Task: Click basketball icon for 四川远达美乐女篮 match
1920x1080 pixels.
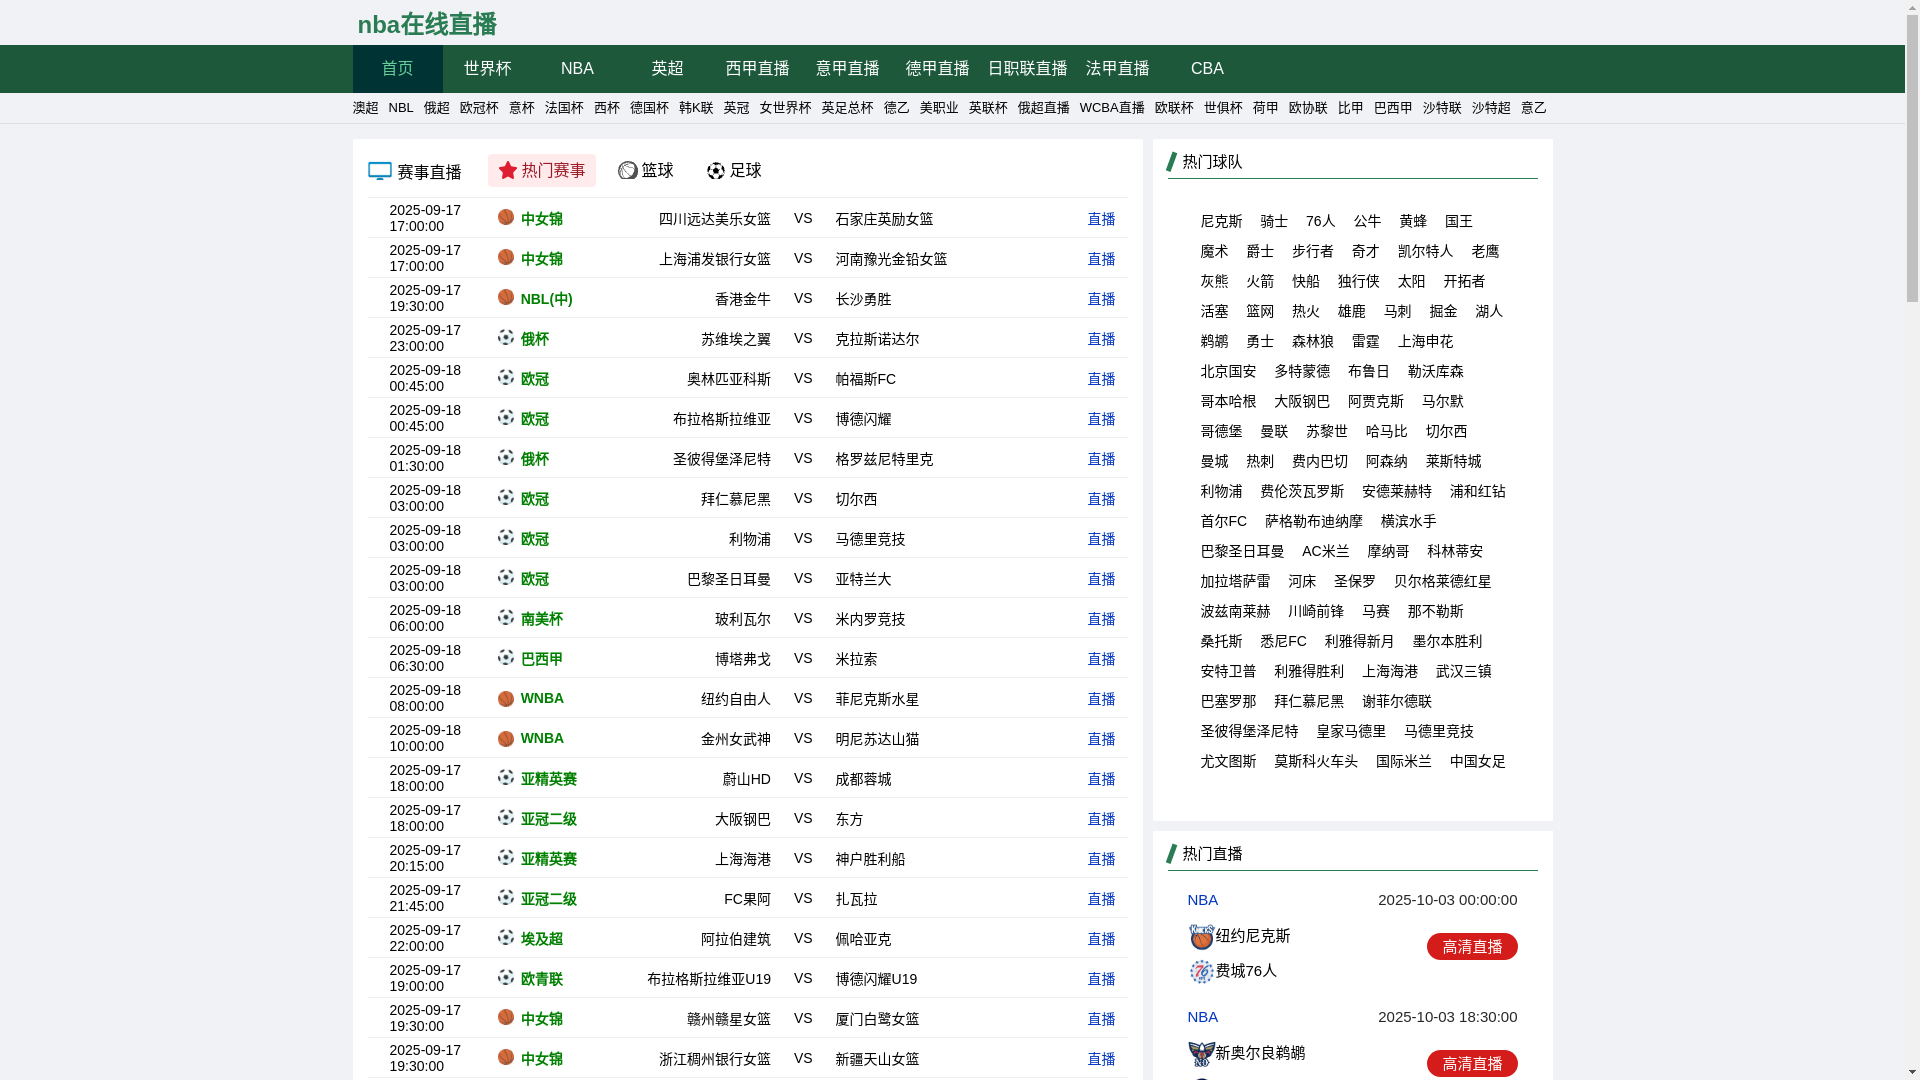Action: (506, 217)
